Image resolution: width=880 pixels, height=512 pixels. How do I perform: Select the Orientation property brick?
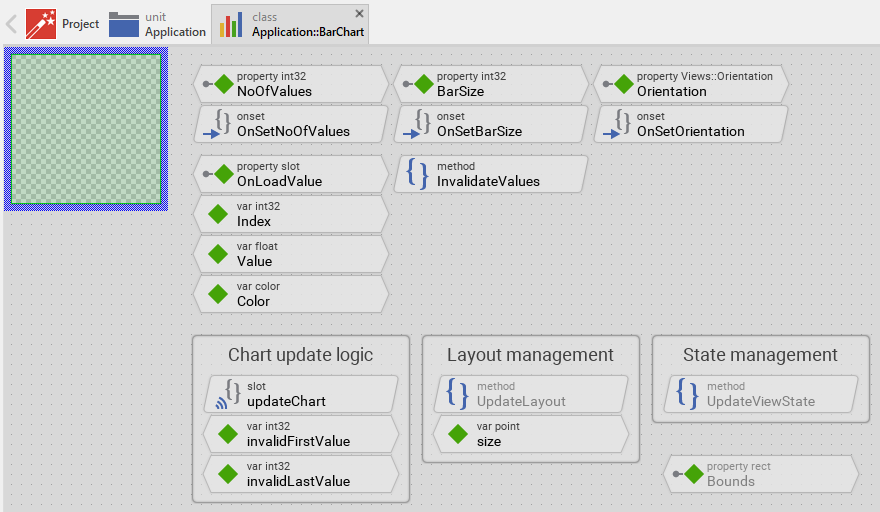(692, 84)
